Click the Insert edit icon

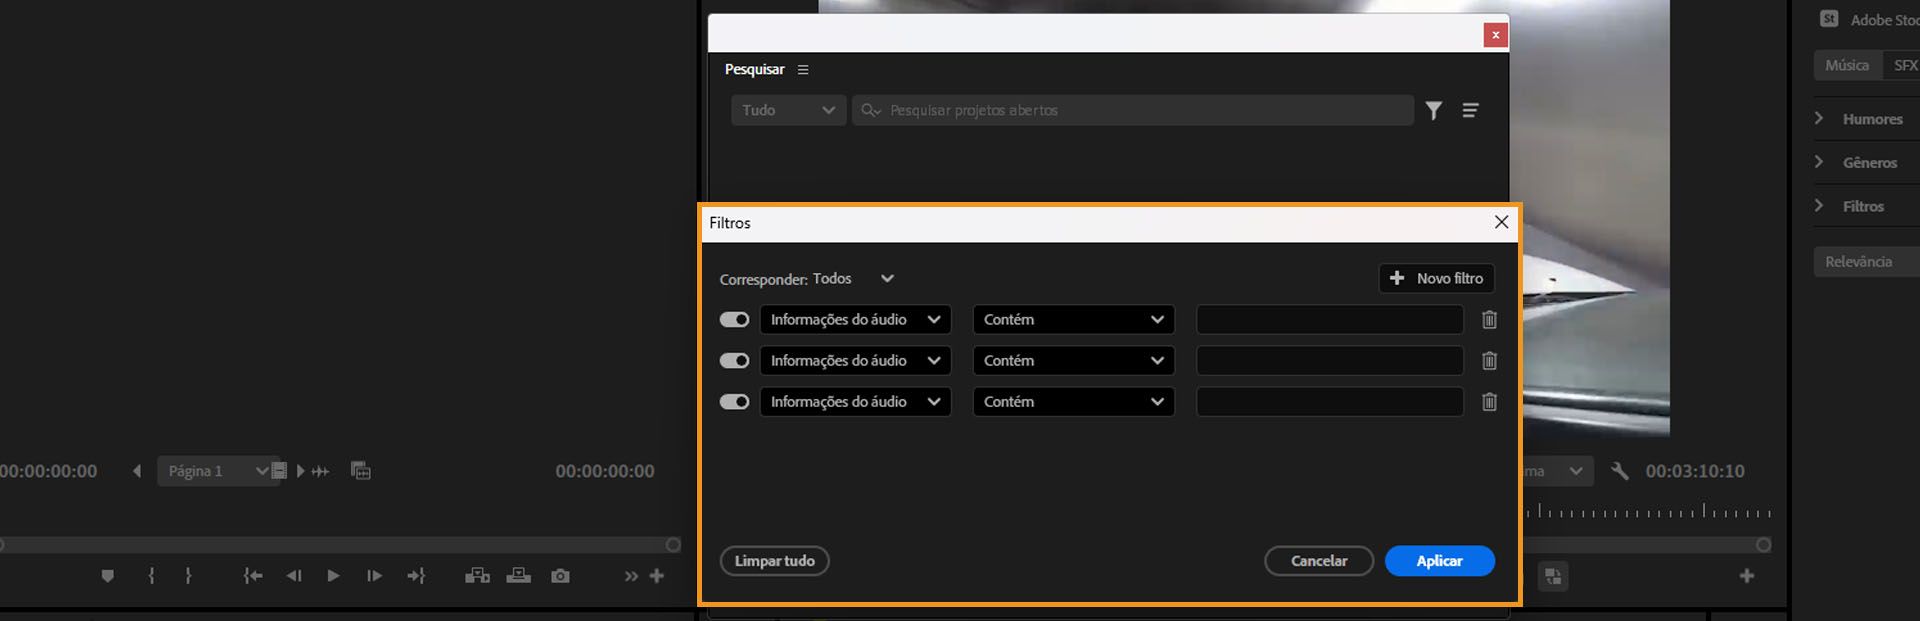477,576
